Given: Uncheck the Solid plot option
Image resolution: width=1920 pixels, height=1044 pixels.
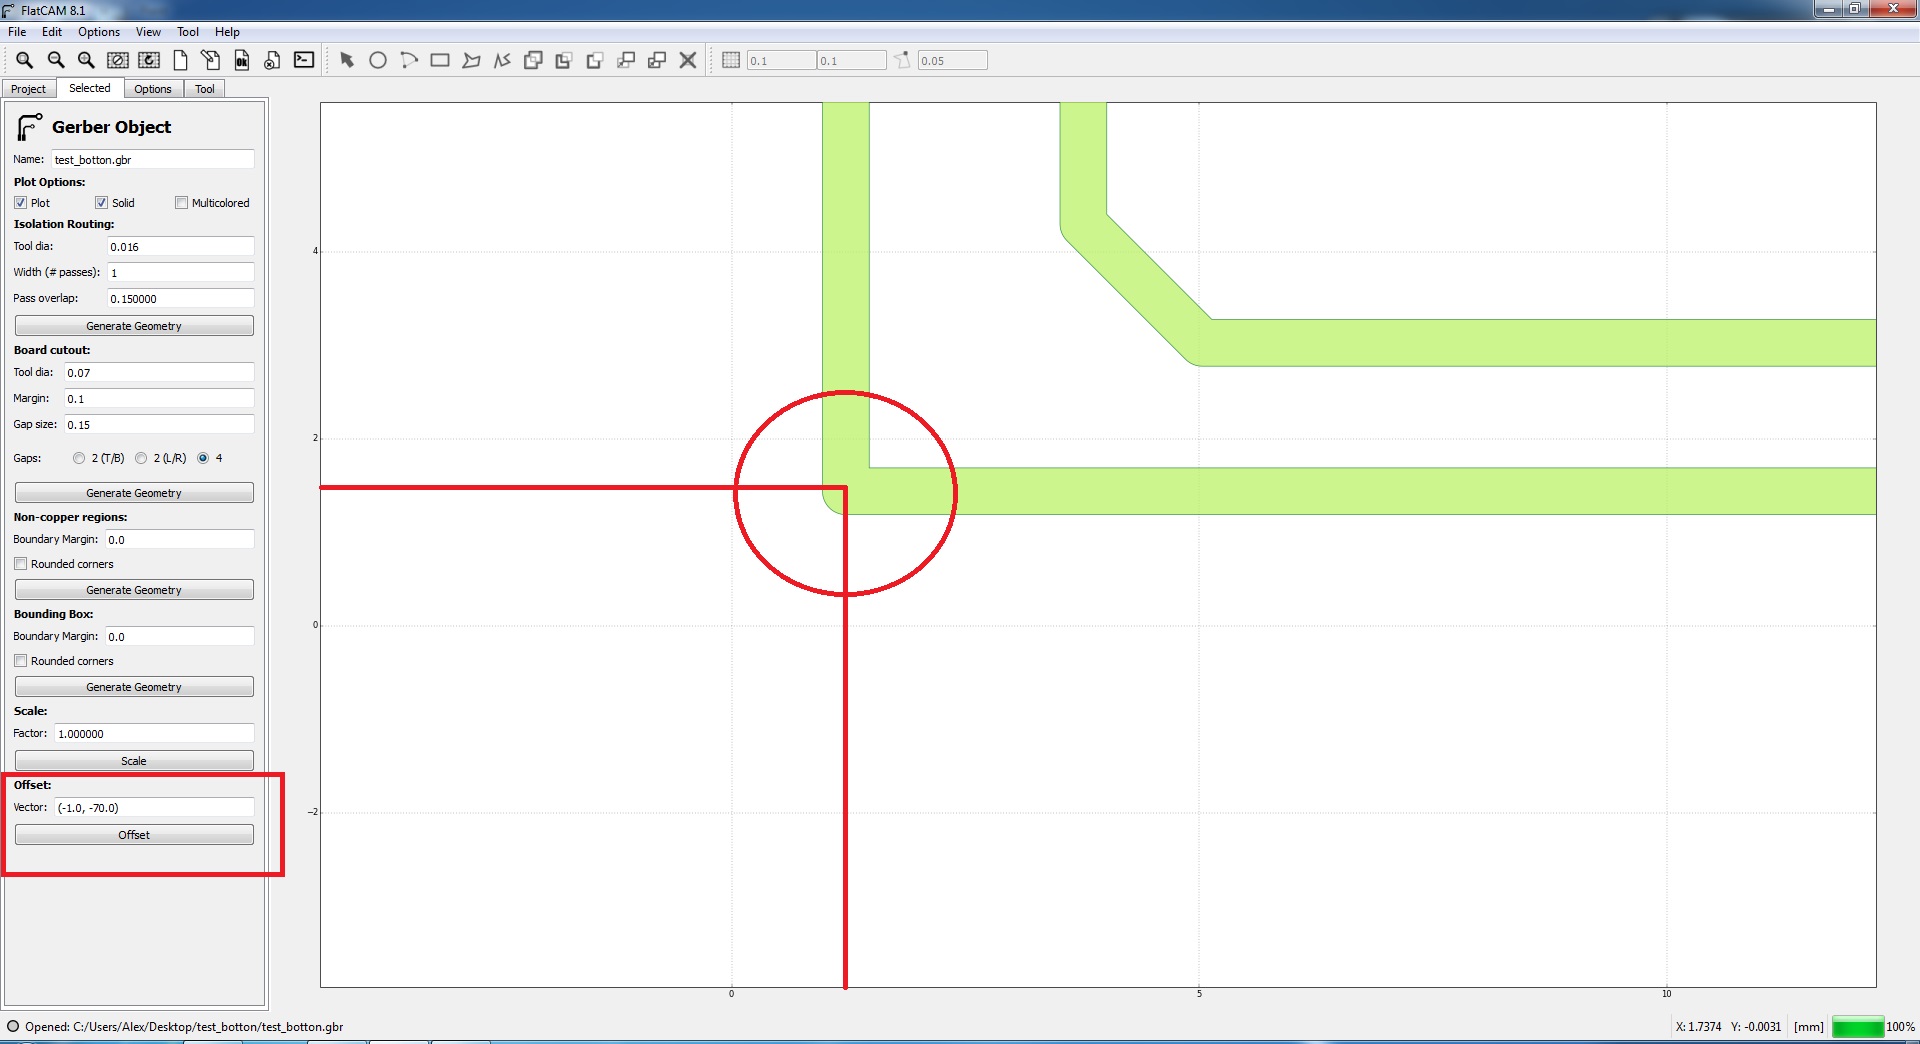Looking at the screenshot, I should point(101,203).
